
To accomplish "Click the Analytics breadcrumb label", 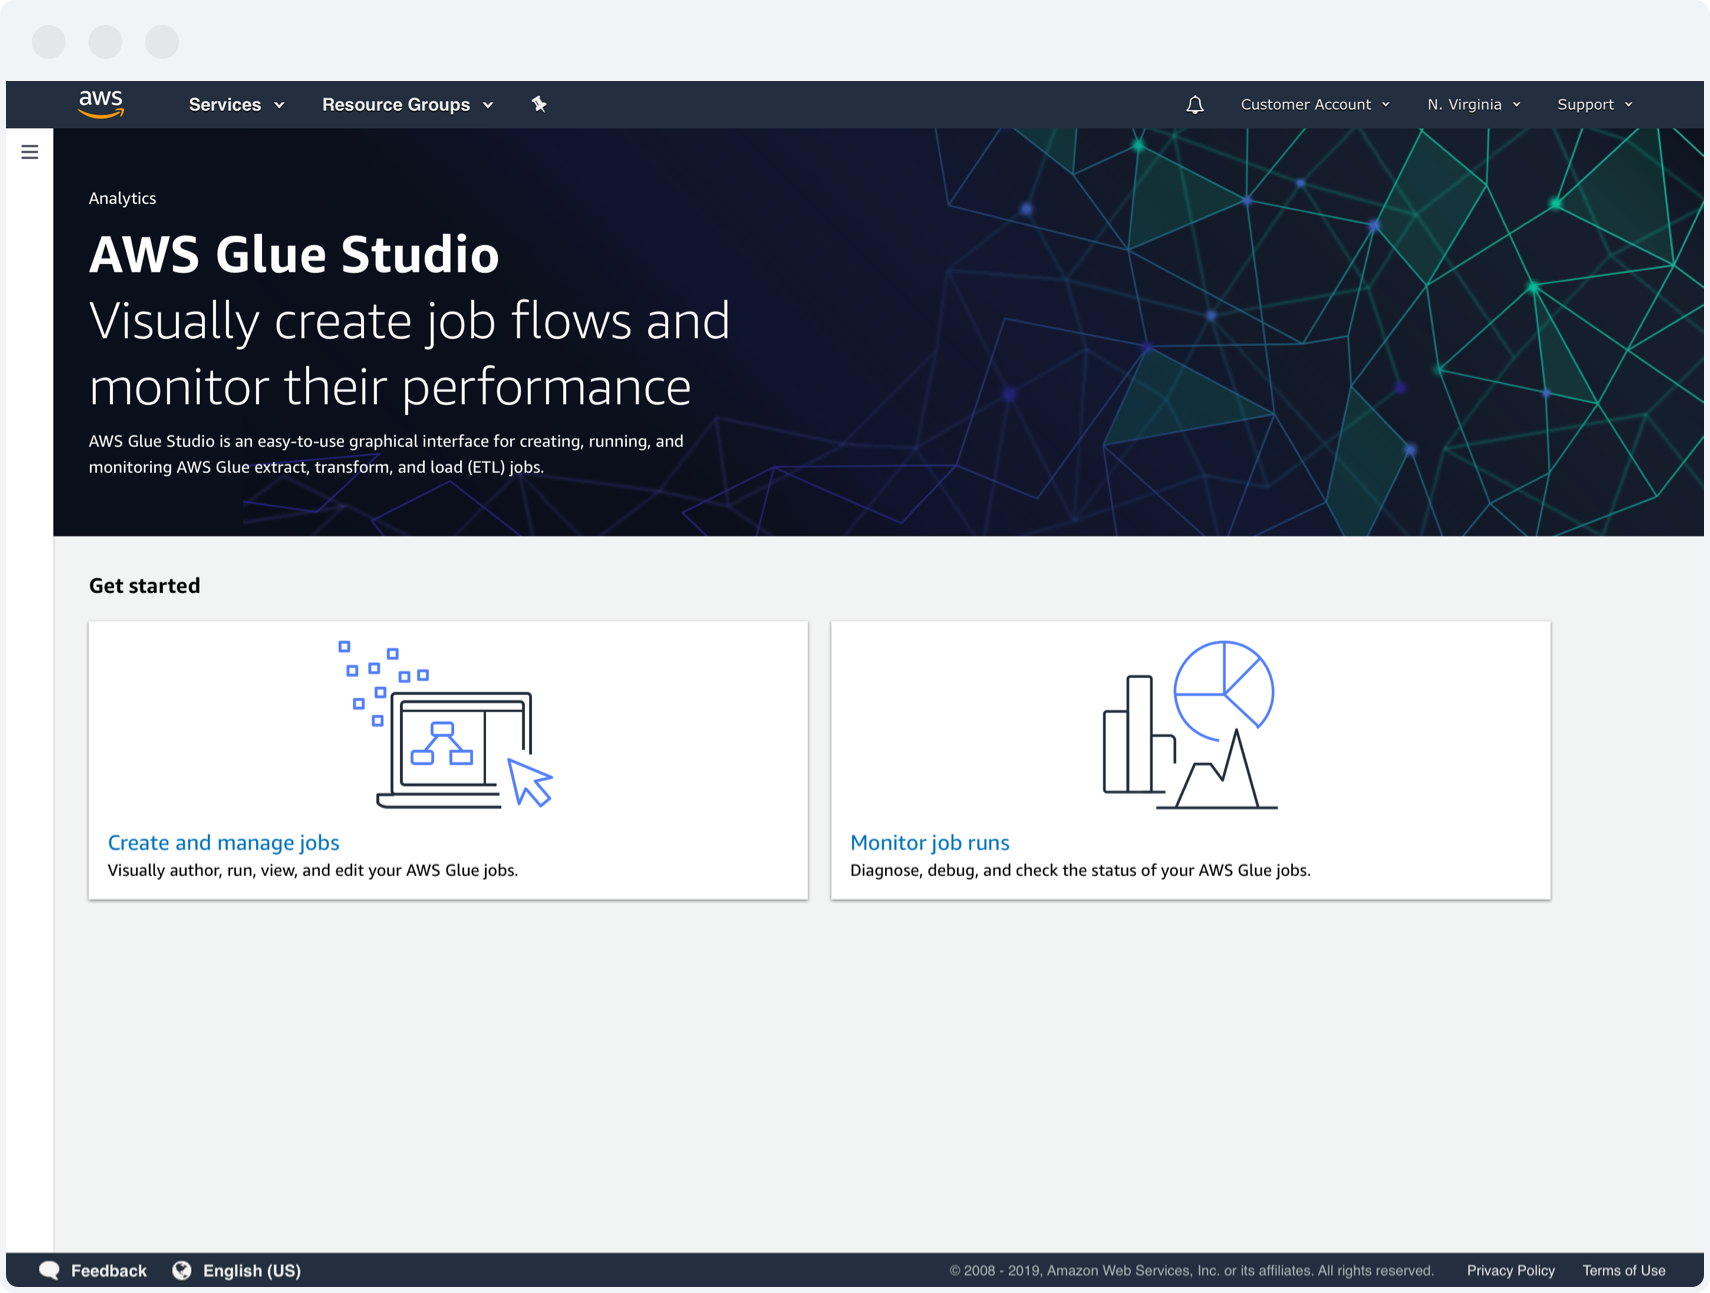I will pos(122,198).
